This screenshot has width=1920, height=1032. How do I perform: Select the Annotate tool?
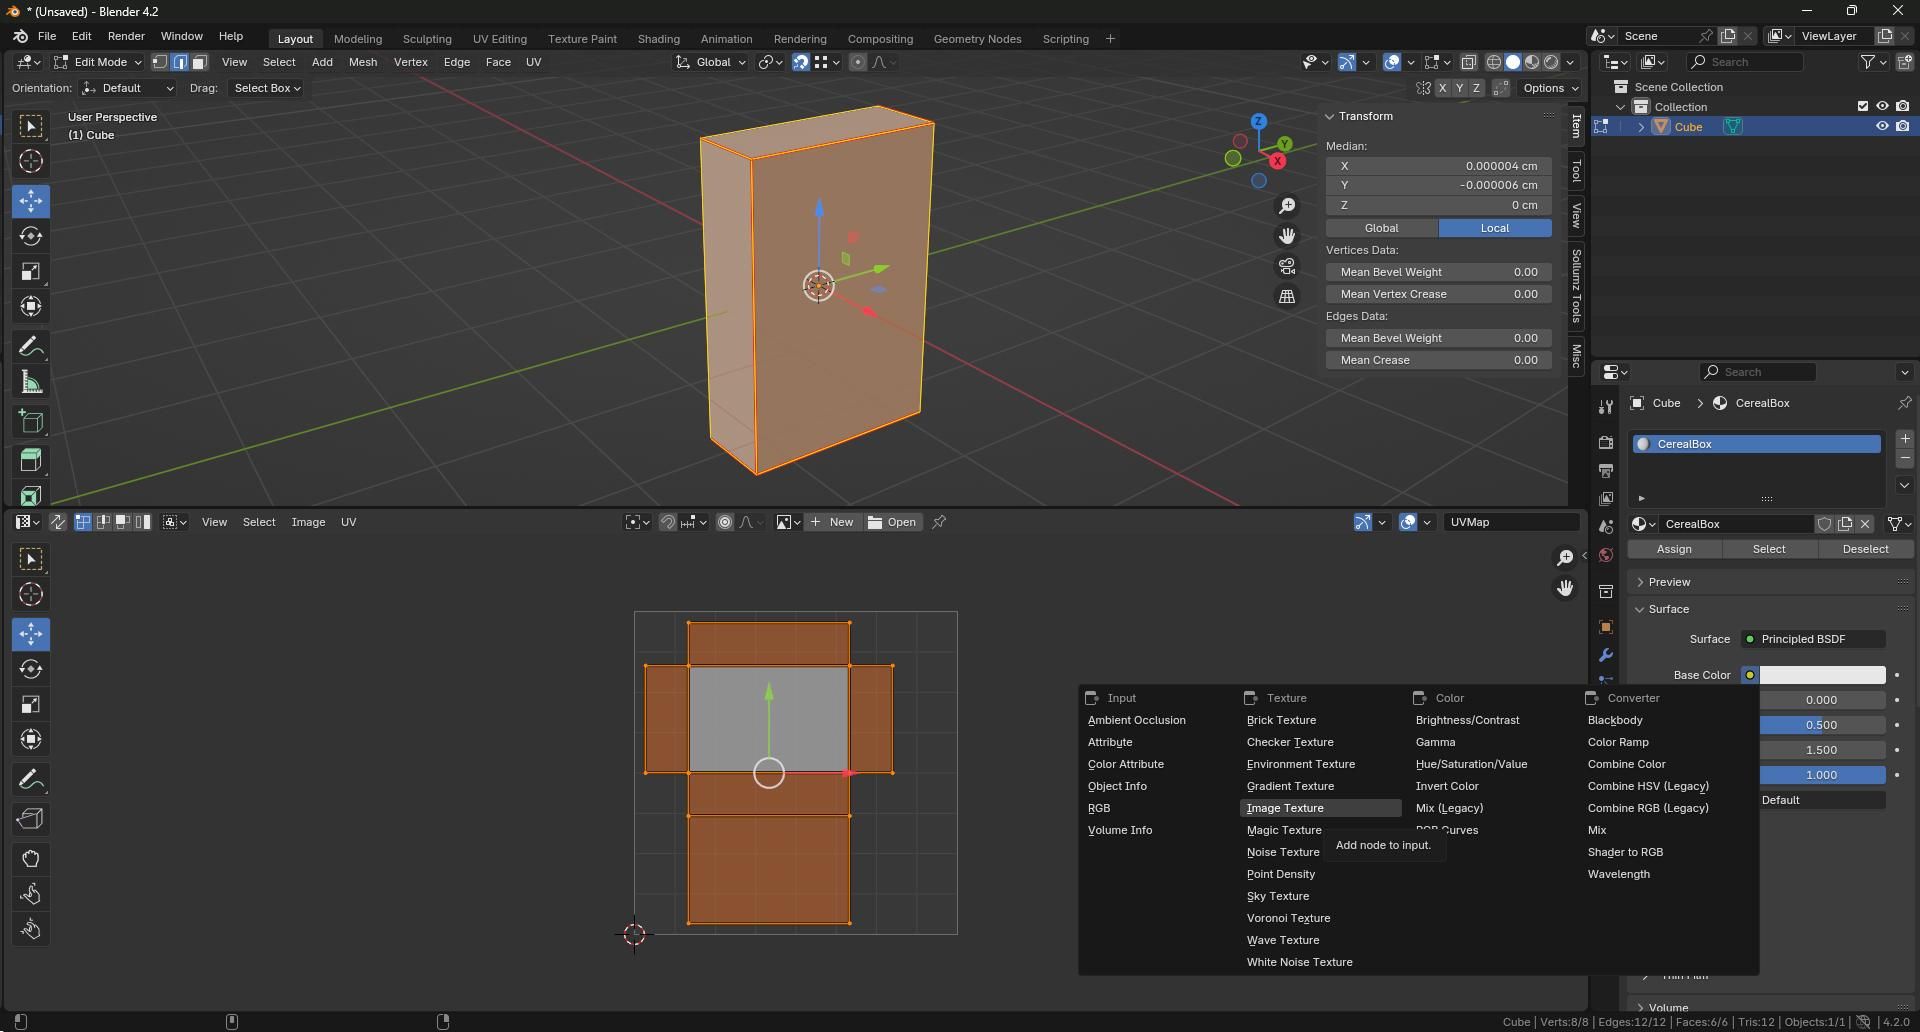tap(31, 345)
